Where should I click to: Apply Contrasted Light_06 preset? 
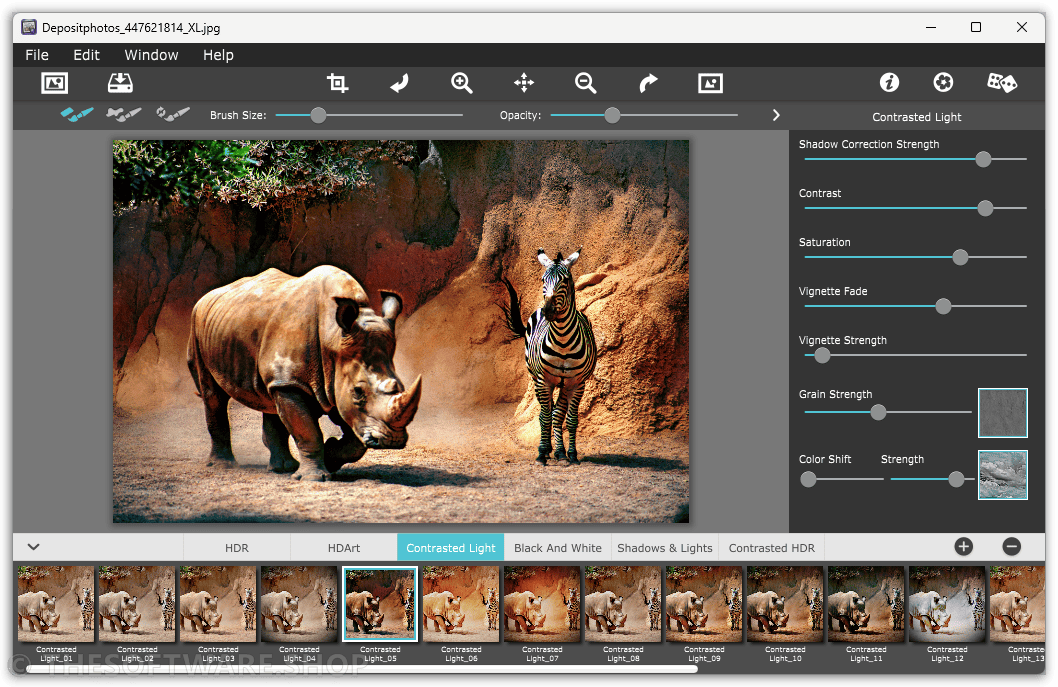click(461, 604)
